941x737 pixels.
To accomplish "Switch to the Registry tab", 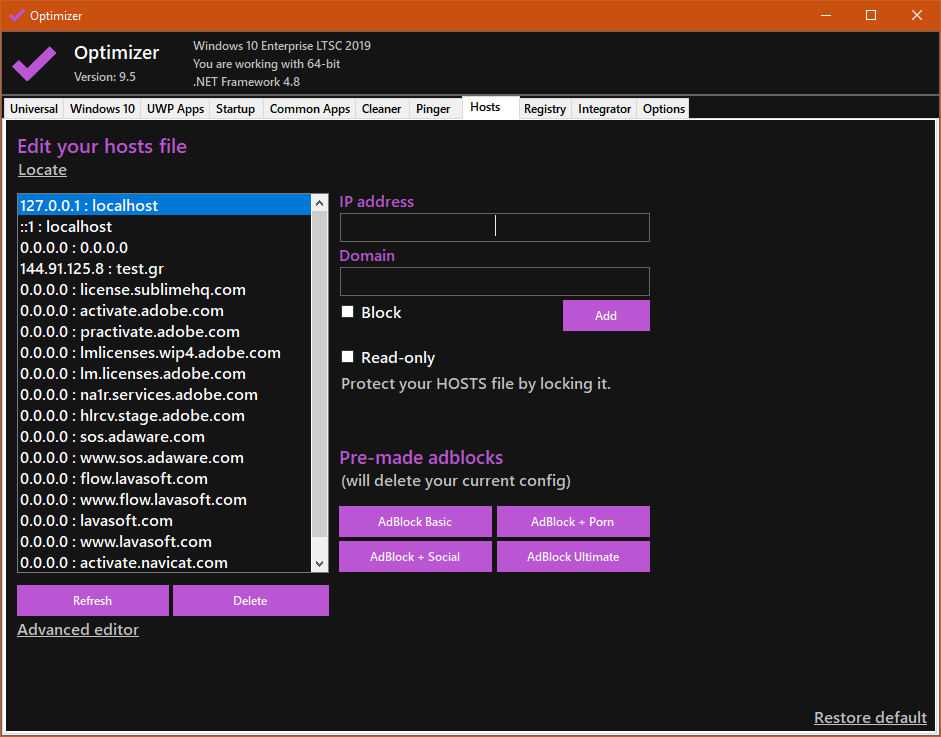I will point(544,109).
